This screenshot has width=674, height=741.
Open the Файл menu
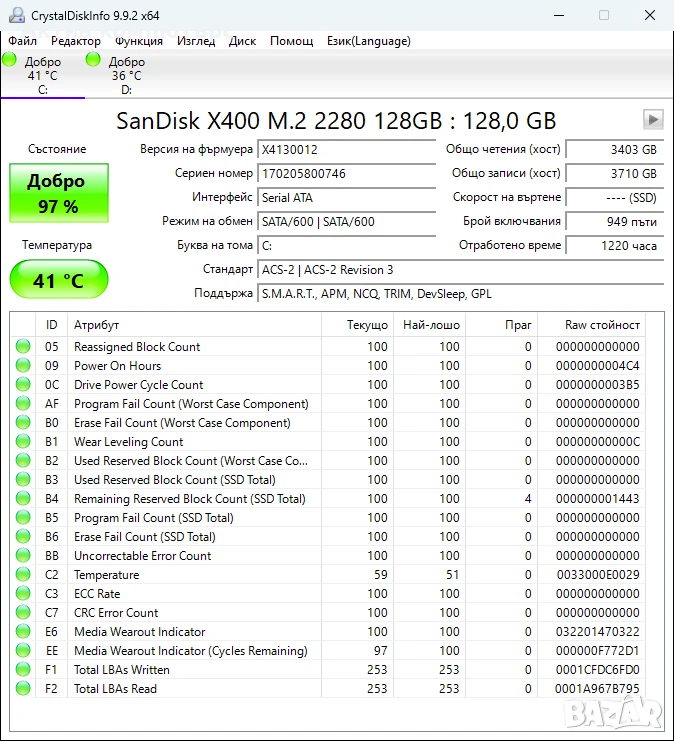[22, 41]
